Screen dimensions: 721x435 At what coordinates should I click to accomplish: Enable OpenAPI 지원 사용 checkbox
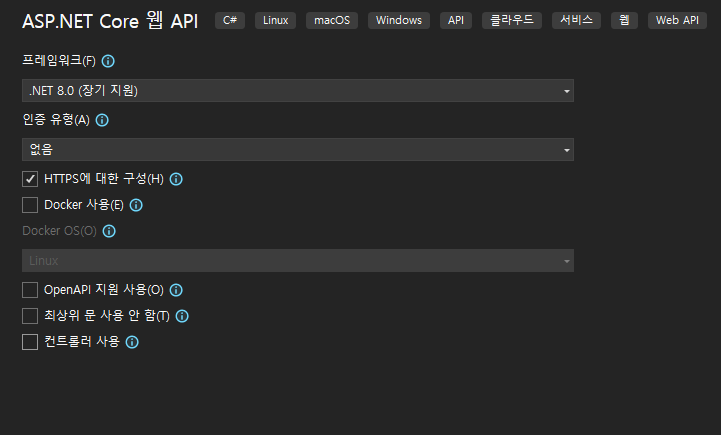30,290
